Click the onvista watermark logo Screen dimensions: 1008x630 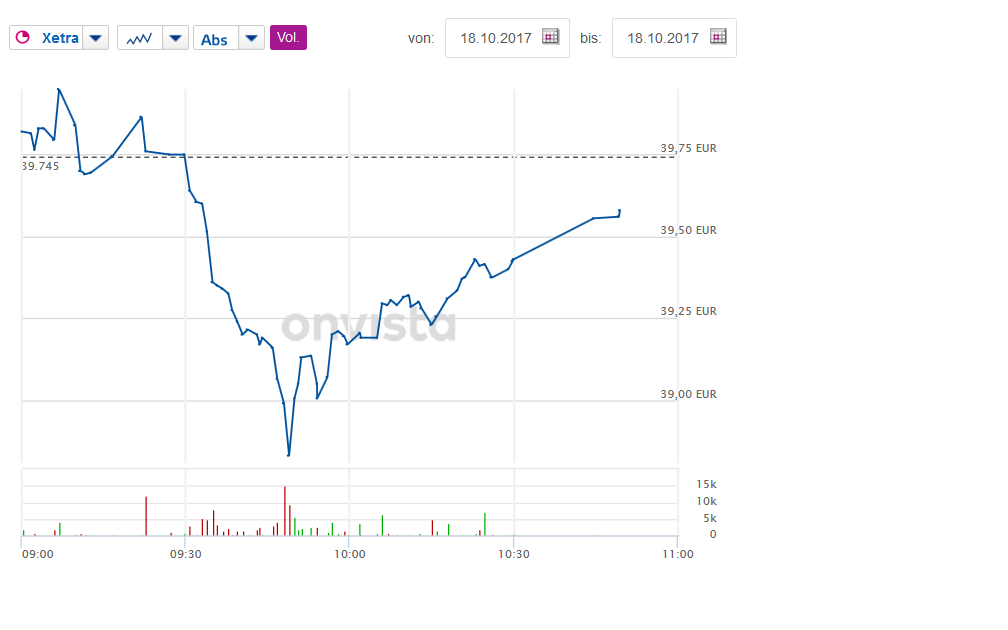tap(368, 326)
